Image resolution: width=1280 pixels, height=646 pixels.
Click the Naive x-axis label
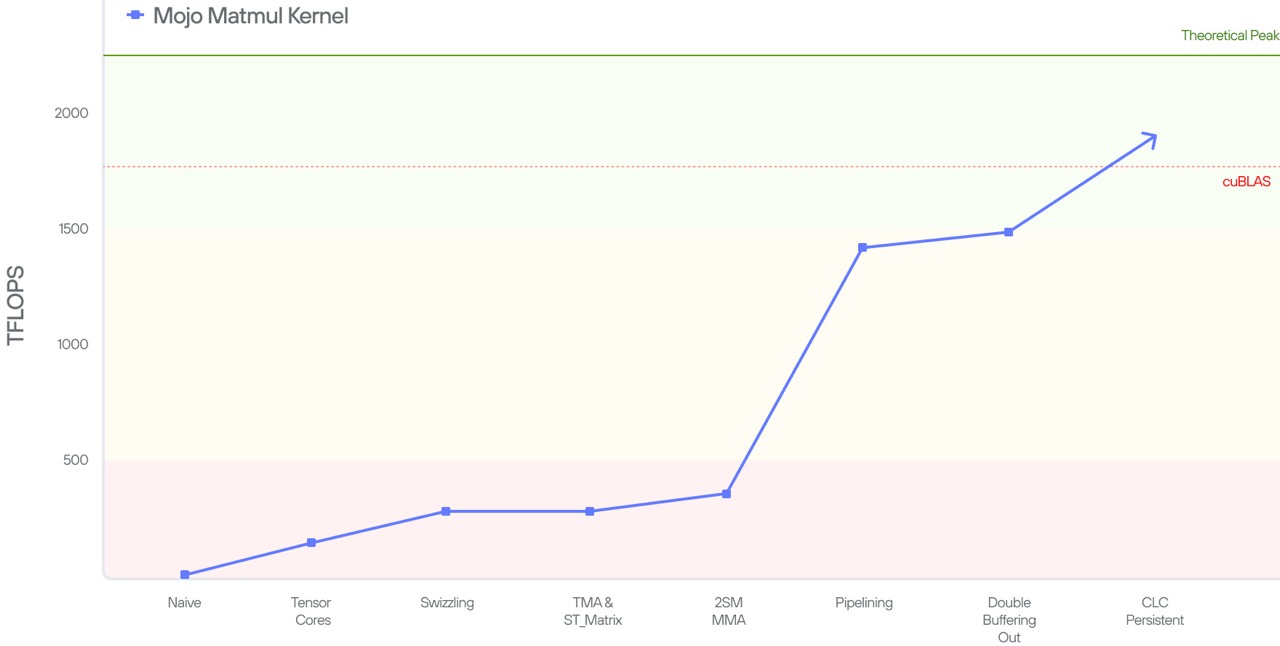[x=184, y=602]
